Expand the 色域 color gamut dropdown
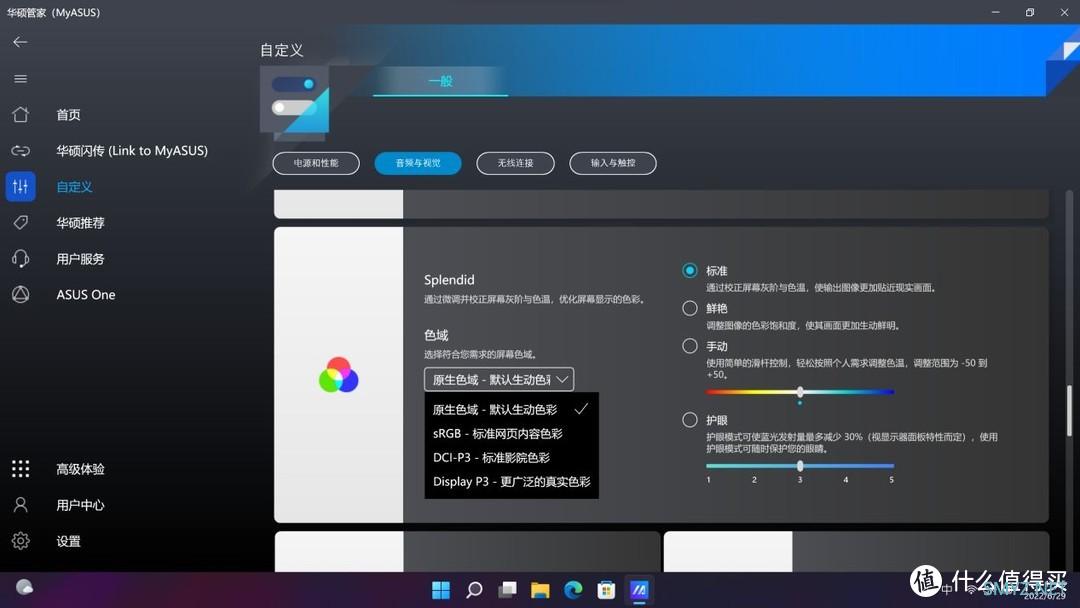 [x=499, y=379]
